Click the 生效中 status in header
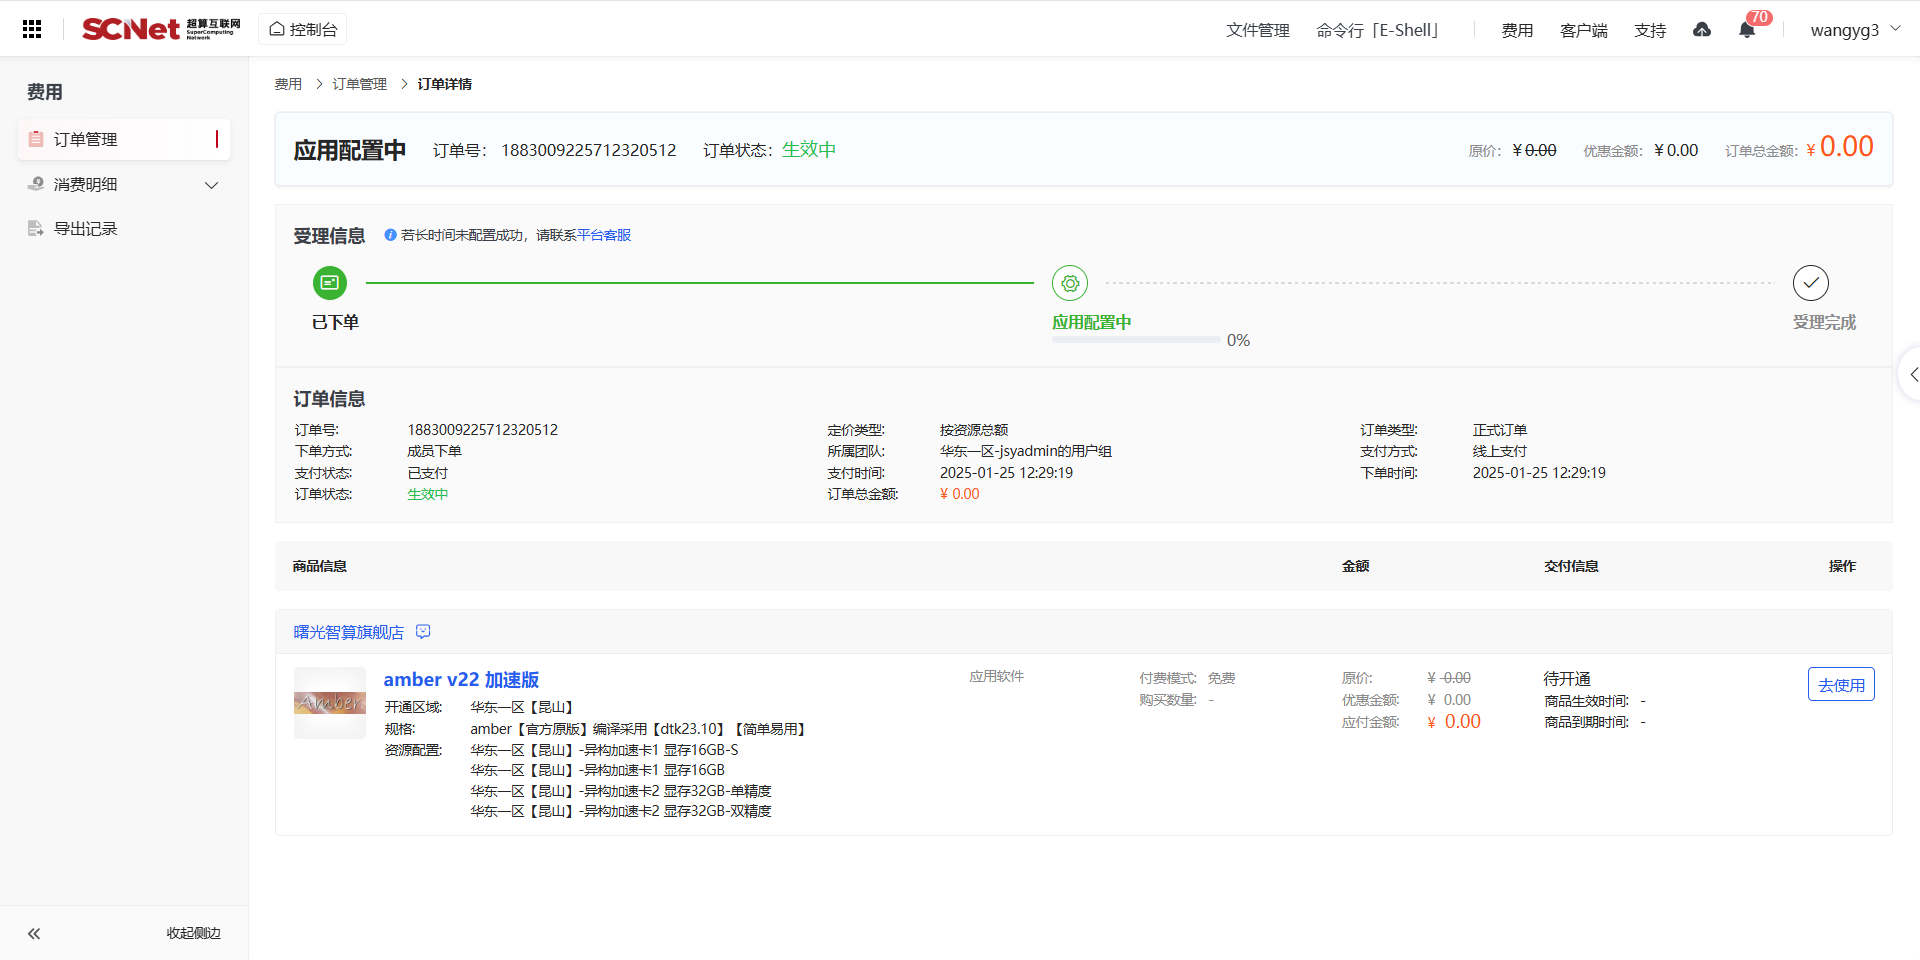Image resolution: width=1920 pixels, height=960 pixels. [809, 150]
